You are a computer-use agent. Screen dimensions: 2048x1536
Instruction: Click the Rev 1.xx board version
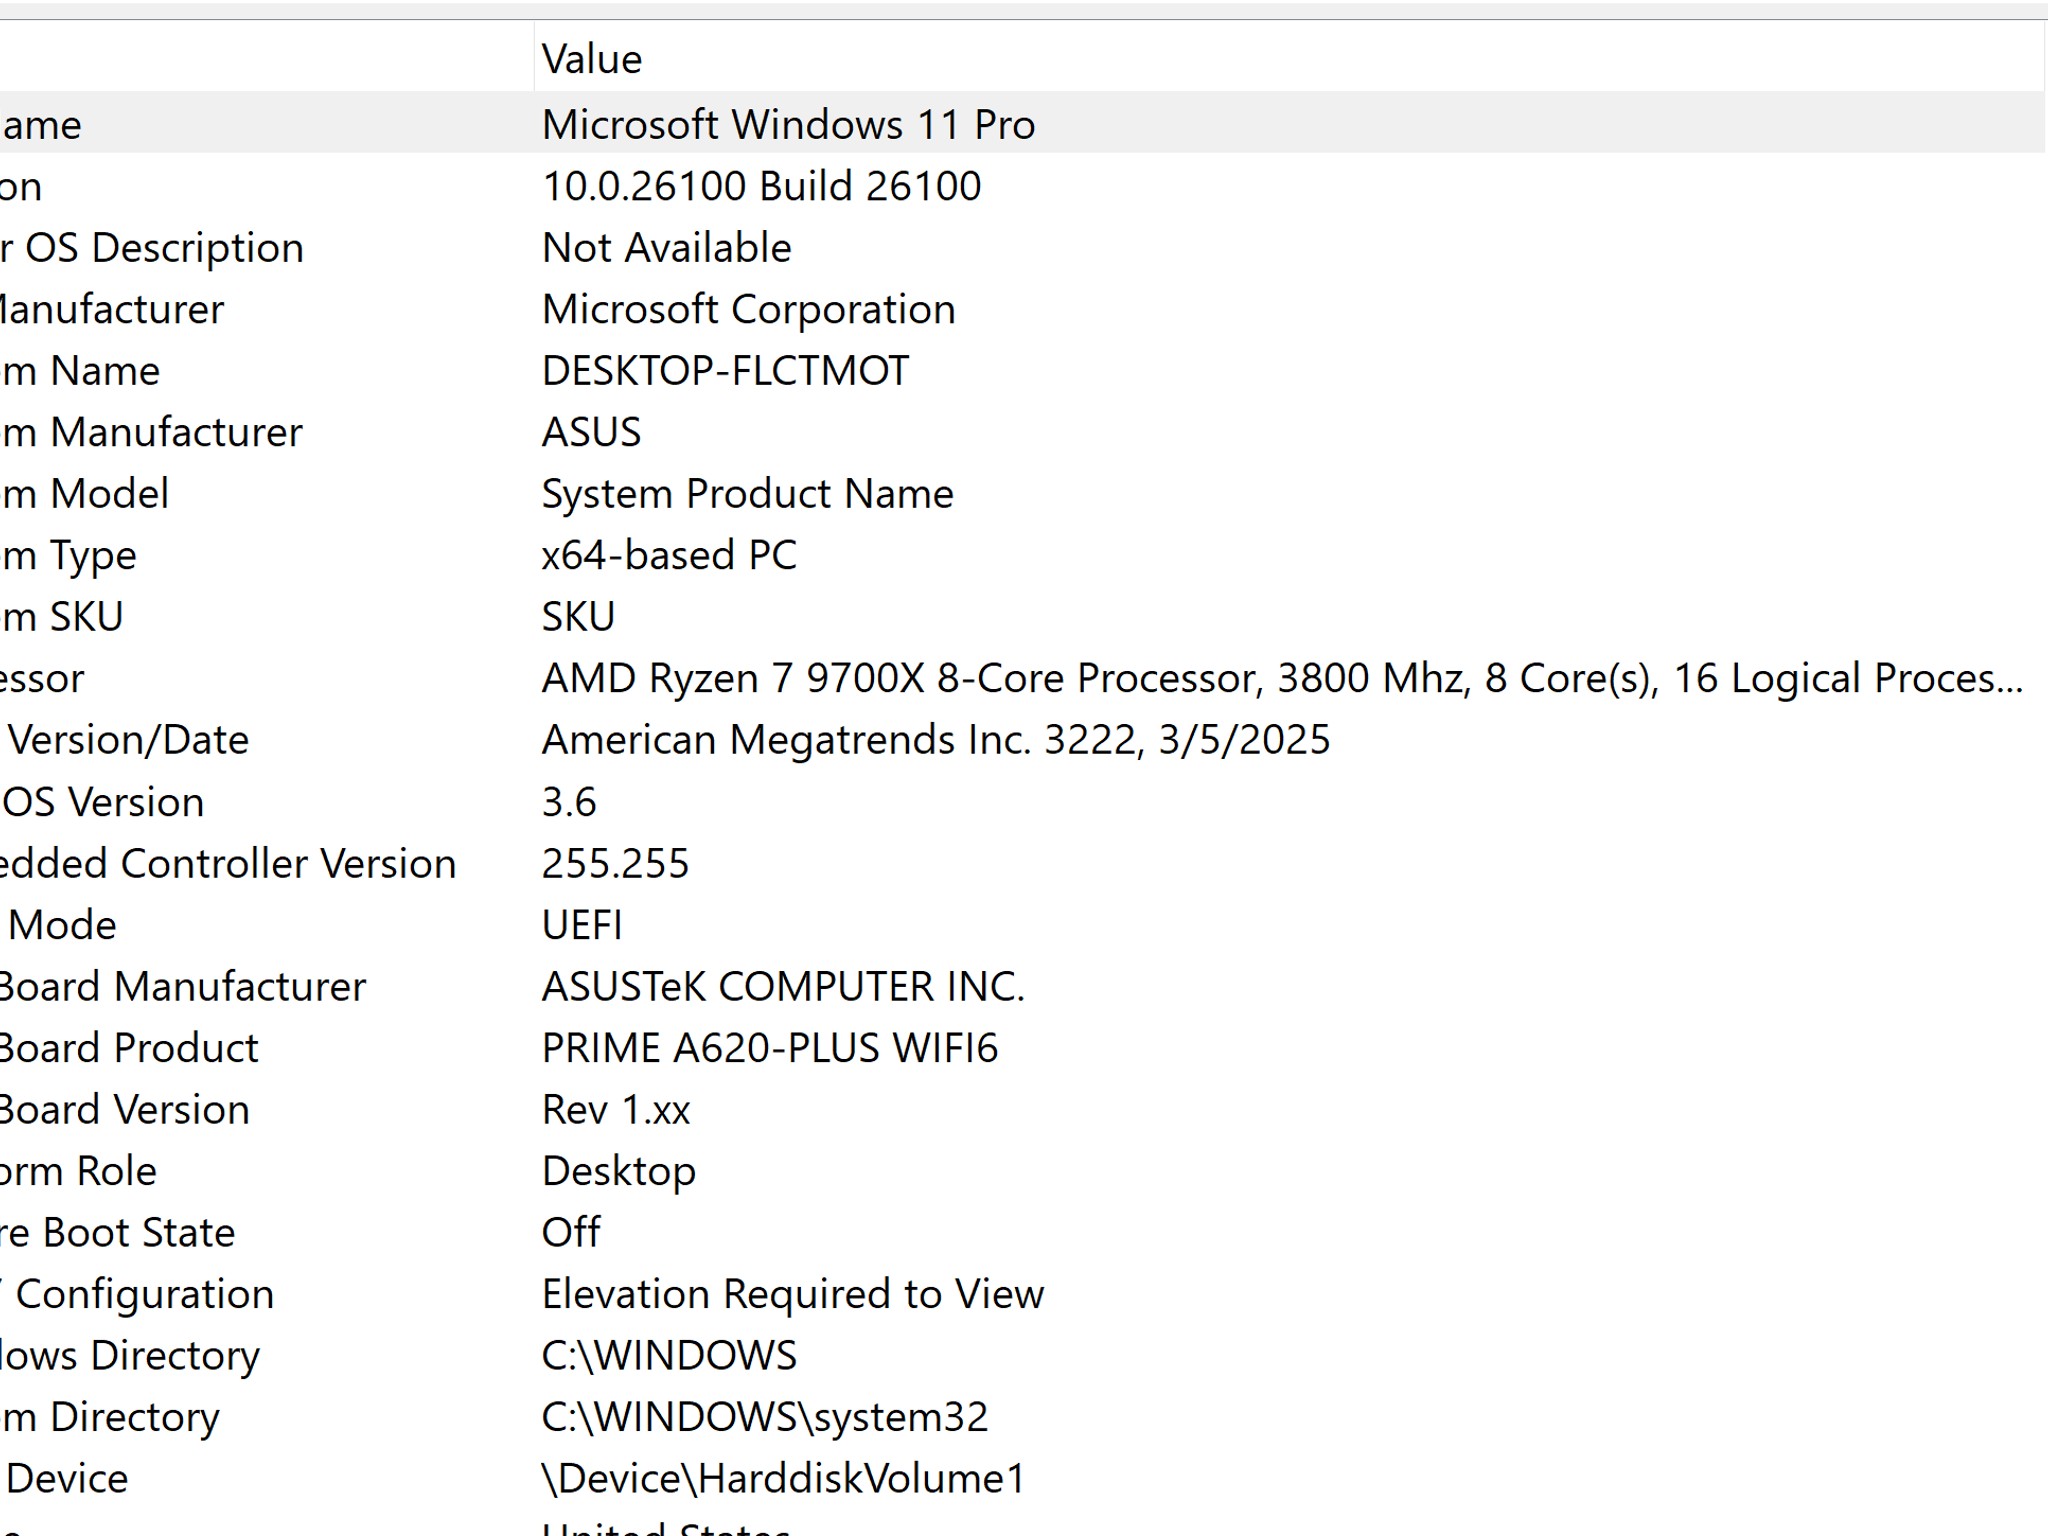tap(616, 1110)
